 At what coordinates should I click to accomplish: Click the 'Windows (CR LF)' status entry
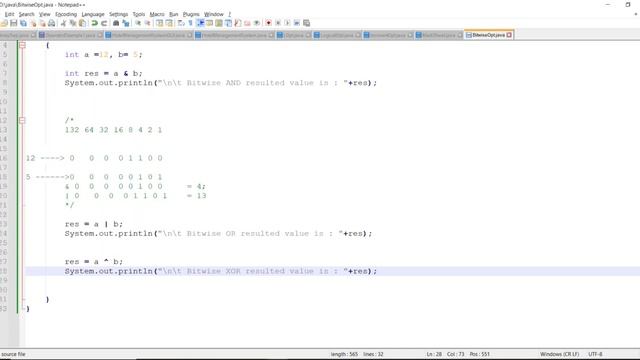[559, 354]
